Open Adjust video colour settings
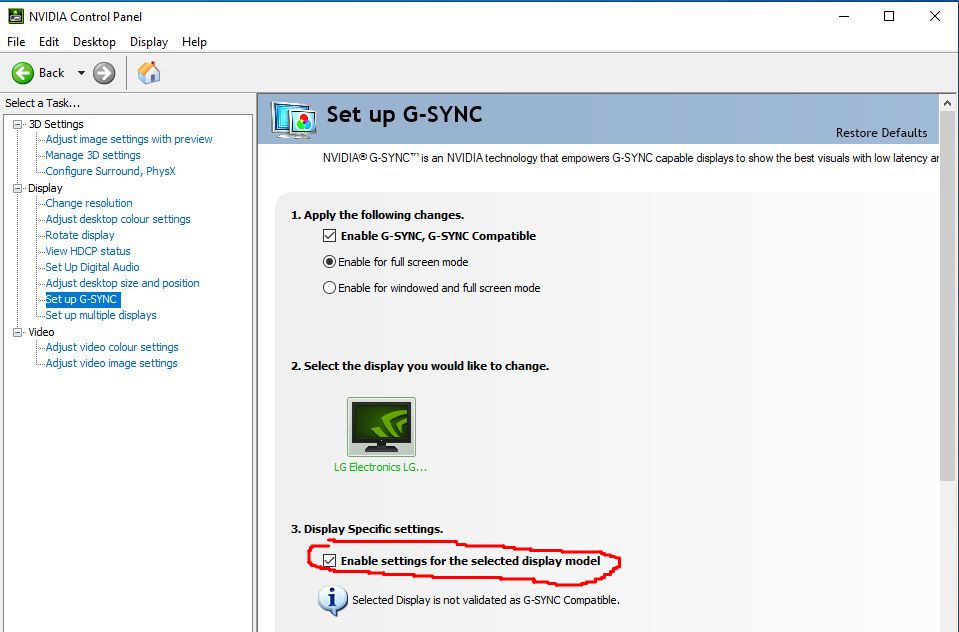The image size is (959, 632). (112, 347)
